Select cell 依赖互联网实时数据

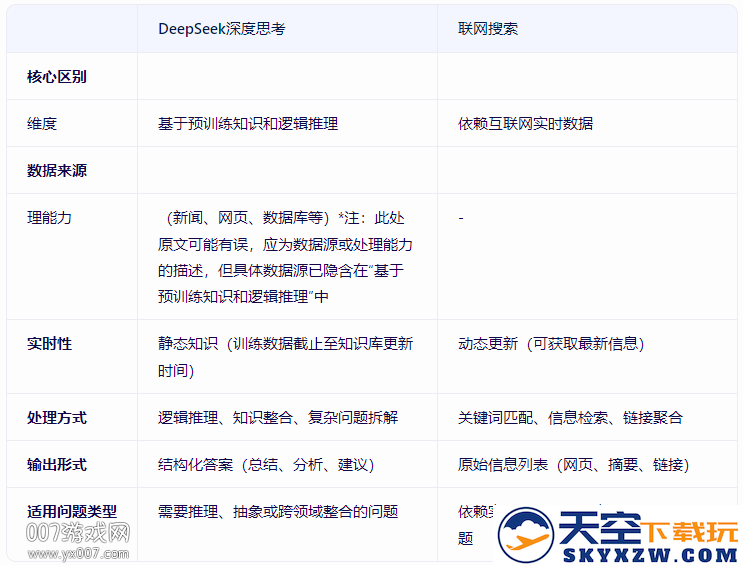pos(525,124)
